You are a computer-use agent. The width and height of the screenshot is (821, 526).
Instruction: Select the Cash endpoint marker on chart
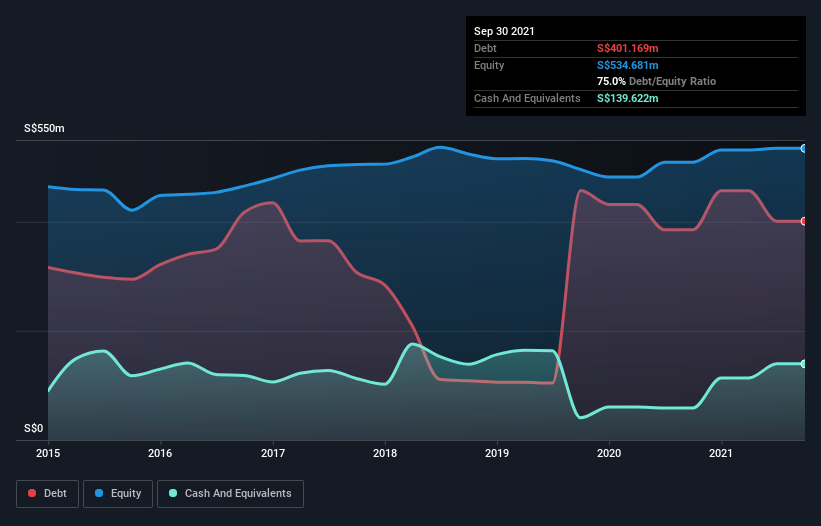click(x=804, y=364)
